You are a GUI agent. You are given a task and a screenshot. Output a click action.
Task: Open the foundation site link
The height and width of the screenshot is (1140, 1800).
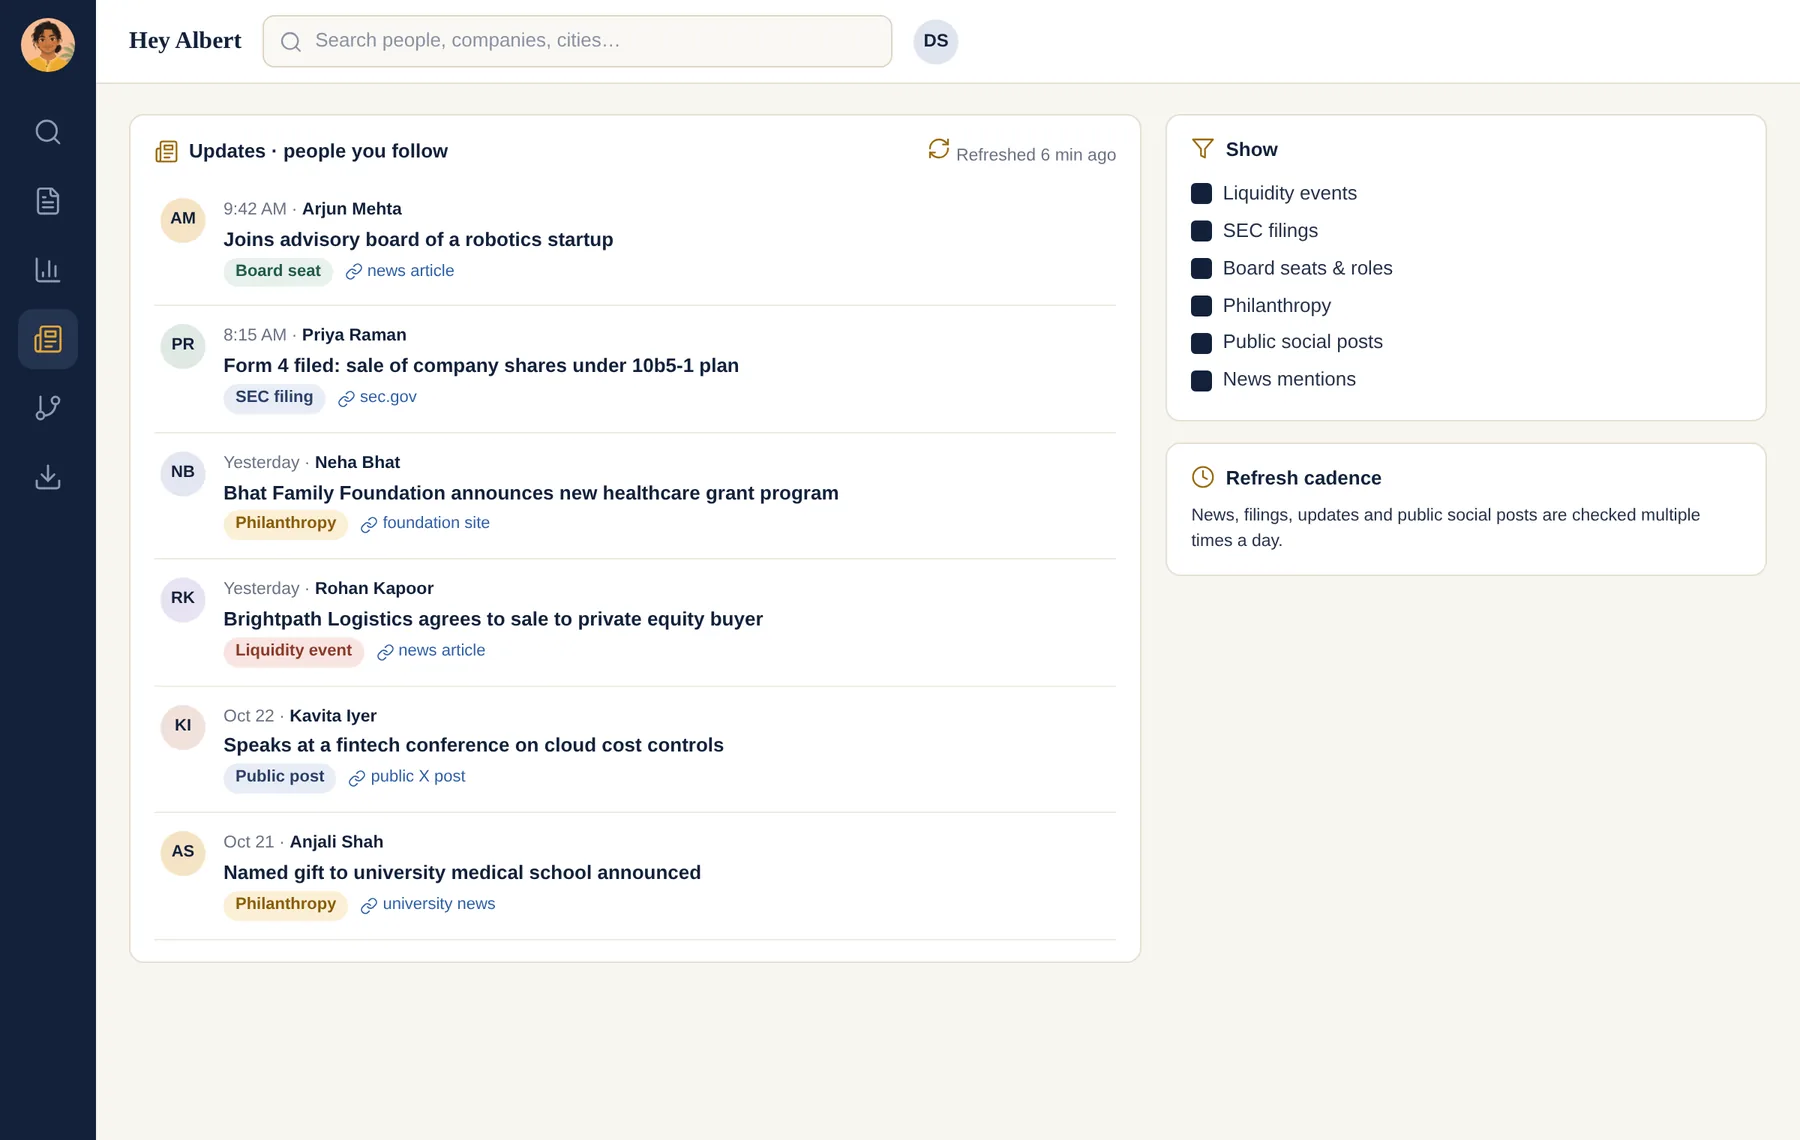[425, 523]
